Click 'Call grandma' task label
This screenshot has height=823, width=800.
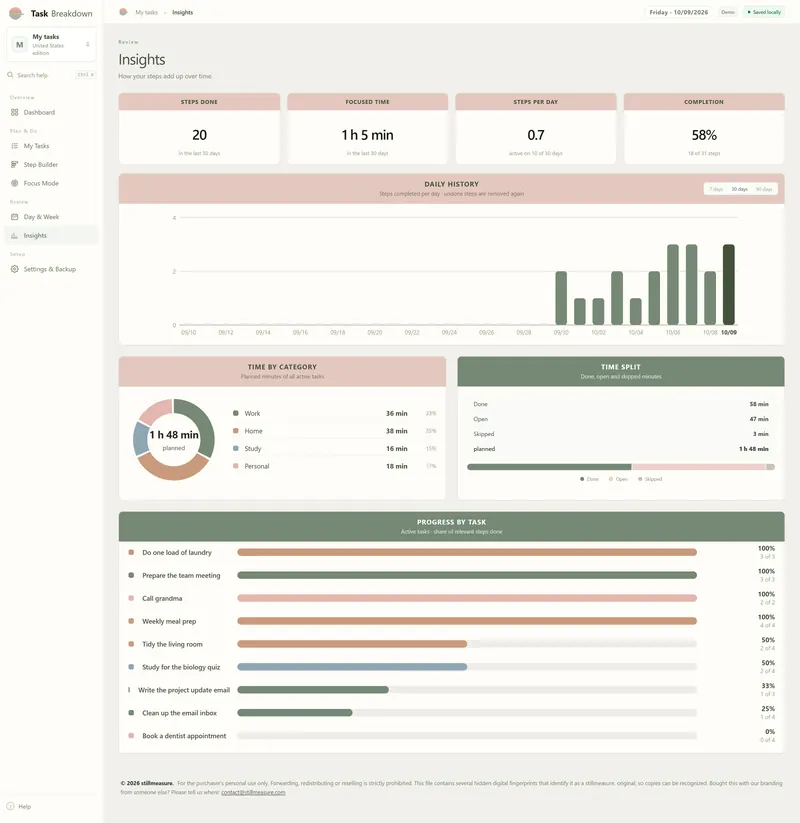162,598
